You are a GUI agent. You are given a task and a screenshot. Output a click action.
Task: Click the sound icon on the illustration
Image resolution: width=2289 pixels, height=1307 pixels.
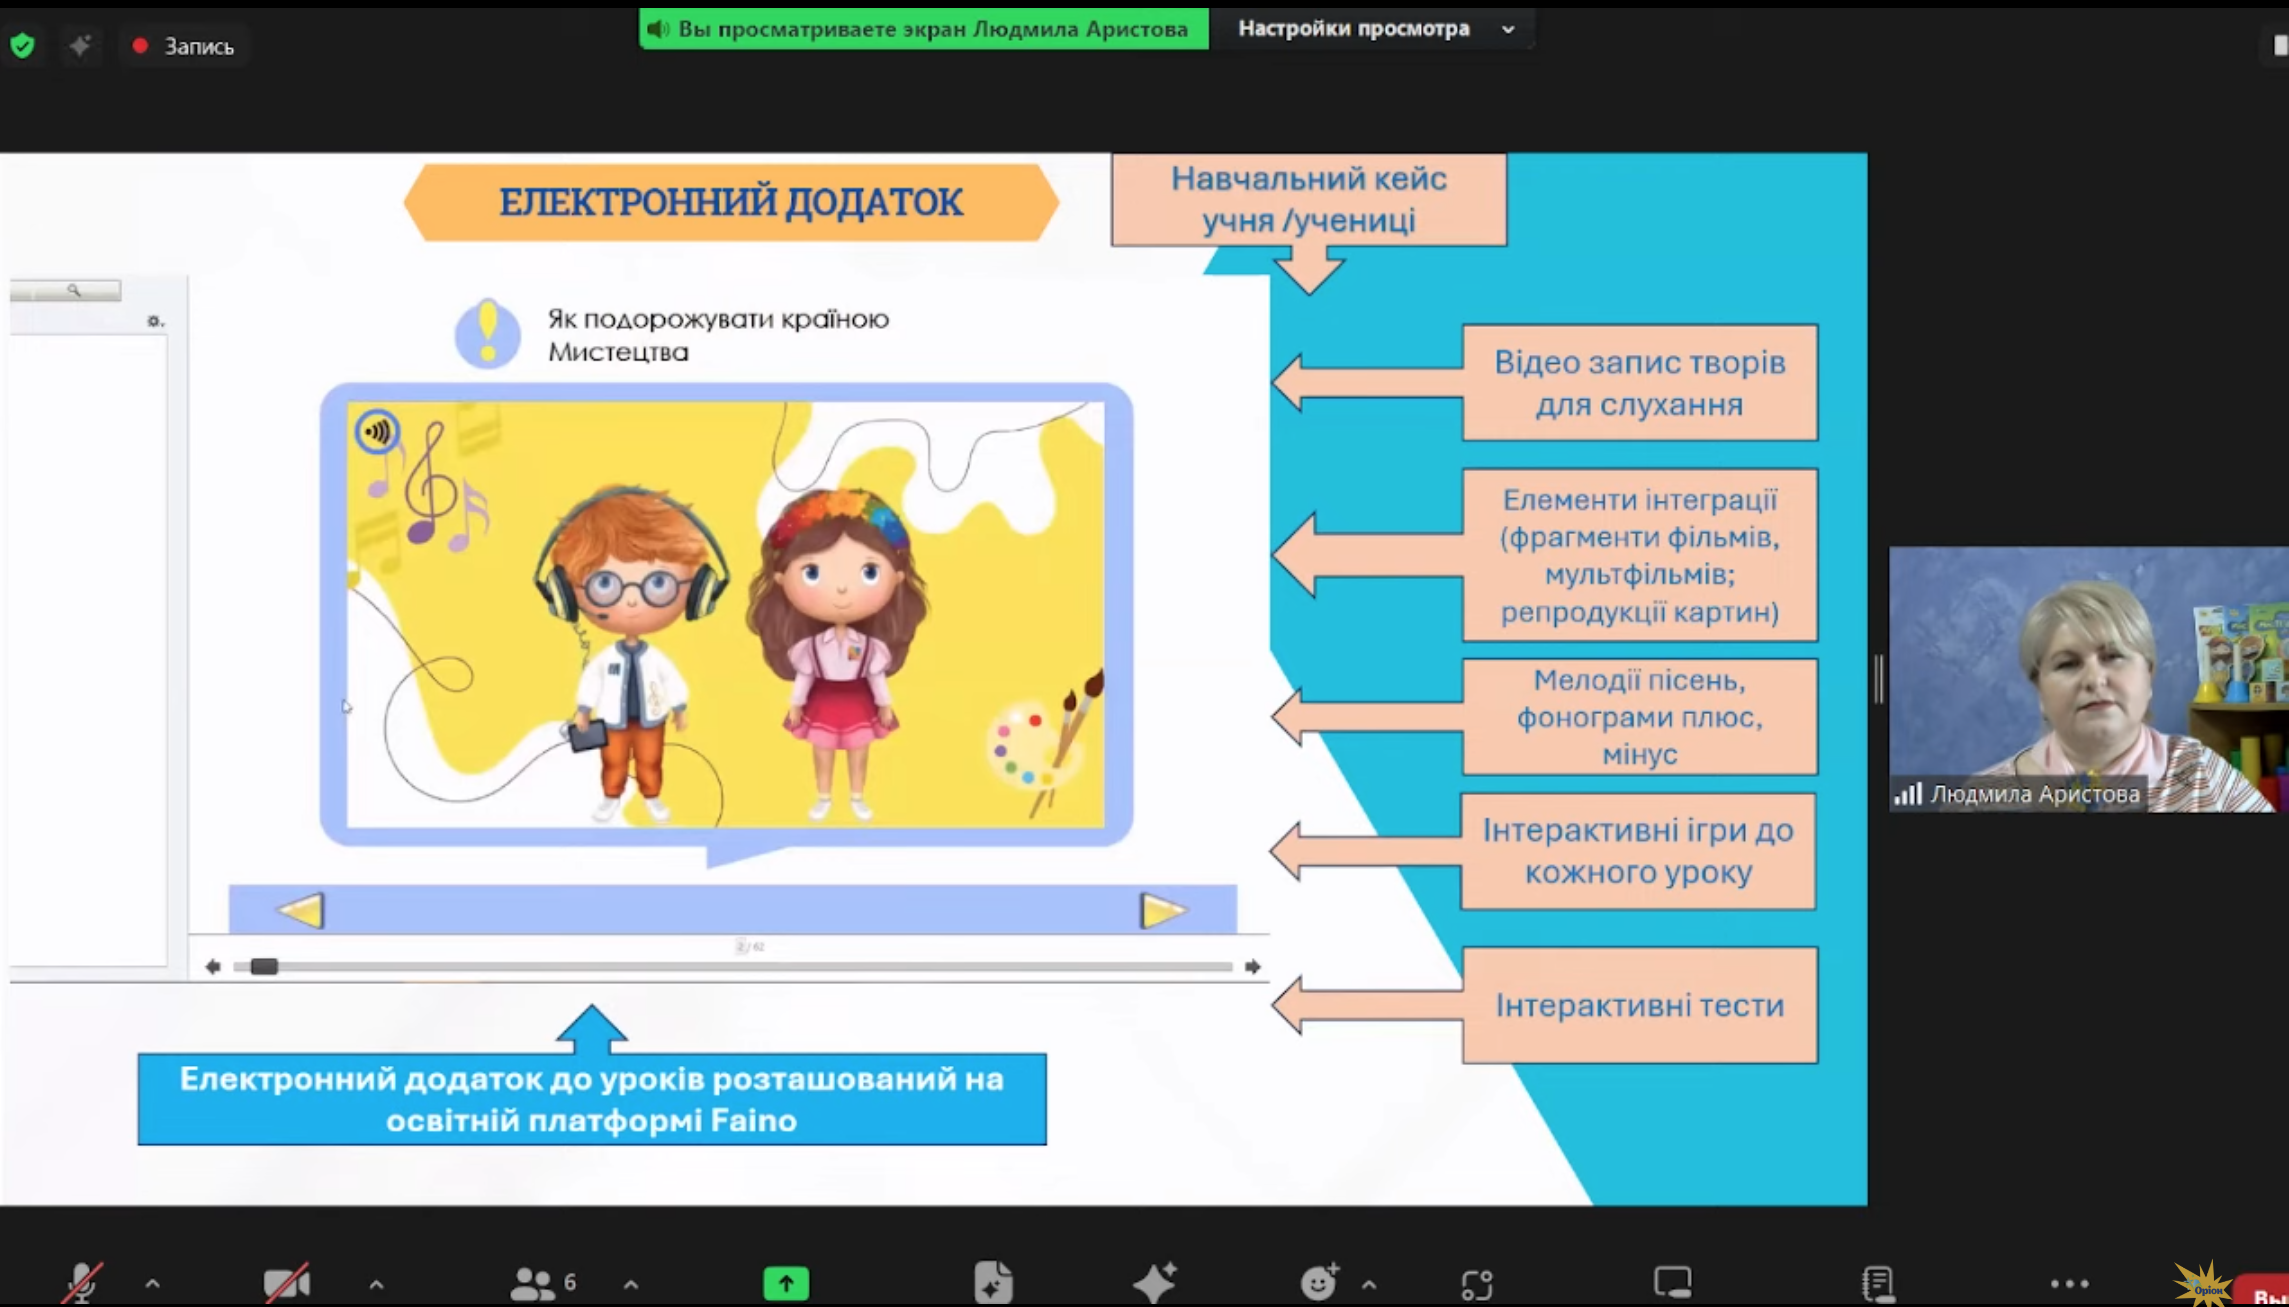point(377,431)
